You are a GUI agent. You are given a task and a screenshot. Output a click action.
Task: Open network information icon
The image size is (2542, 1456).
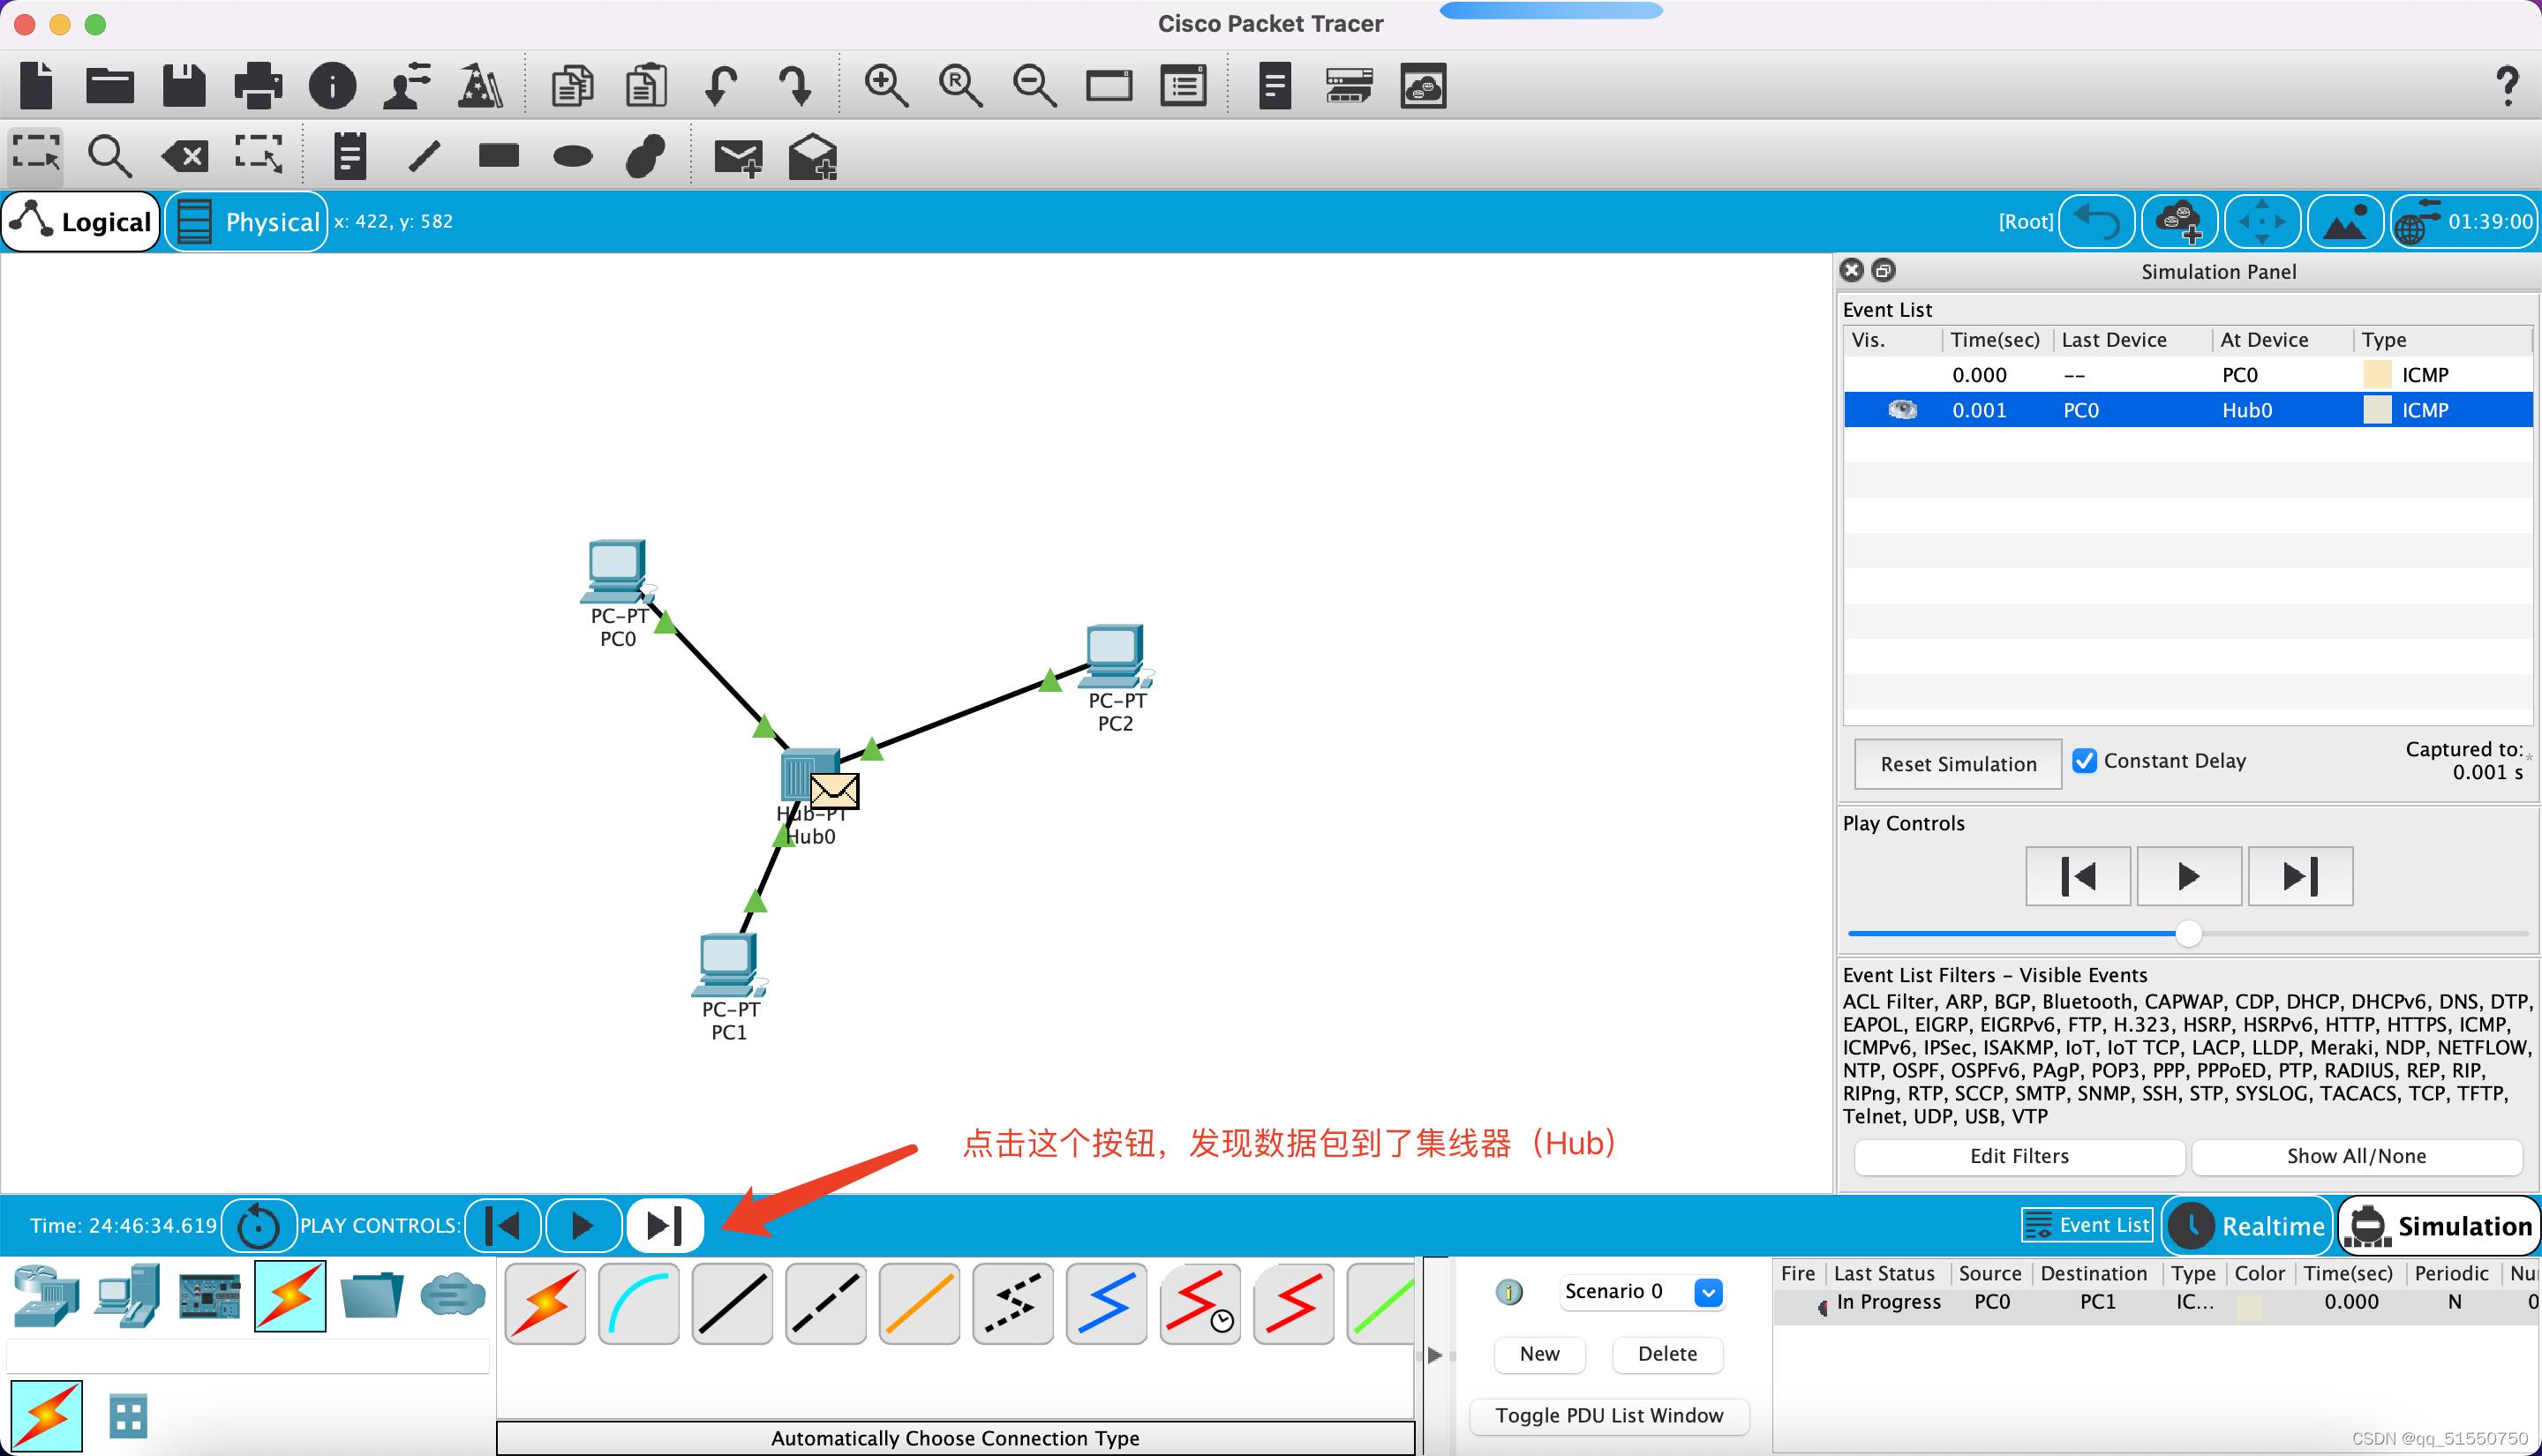pos(332,86)
